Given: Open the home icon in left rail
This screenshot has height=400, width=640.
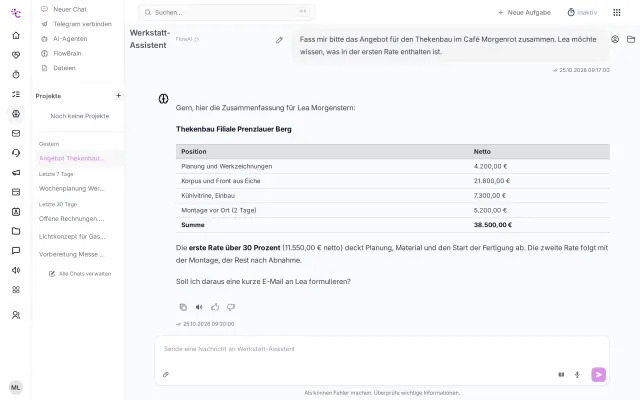Looking at the screenshot, I should (16, 36).
